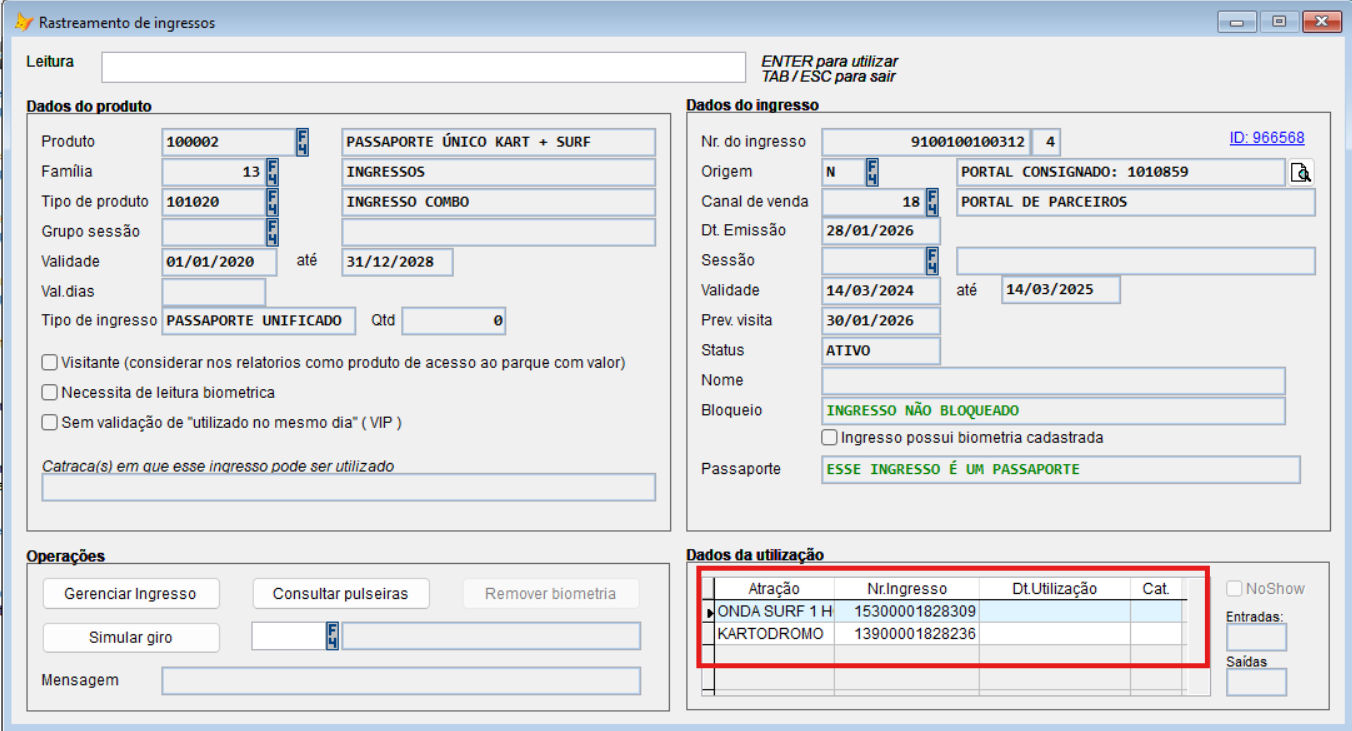Click the Sessão F4 lookup icon

point(932,261)
